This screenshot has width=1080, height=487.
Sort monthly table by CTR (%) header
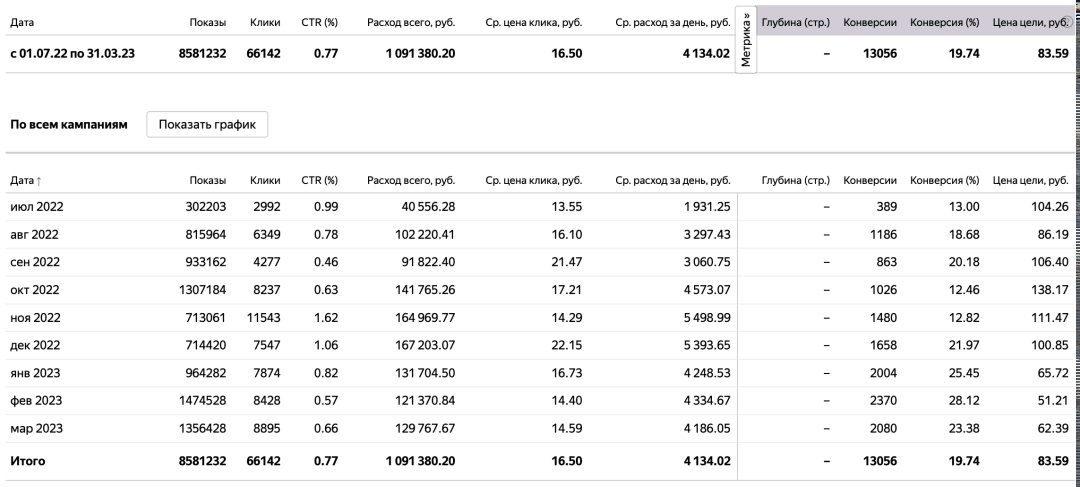point(319,180)
